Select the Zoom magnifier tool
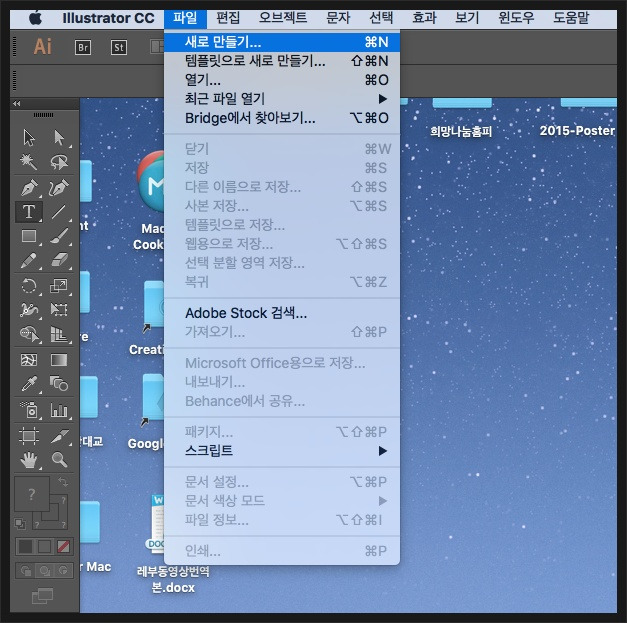 pyautogui.click(x=59, y=460)
